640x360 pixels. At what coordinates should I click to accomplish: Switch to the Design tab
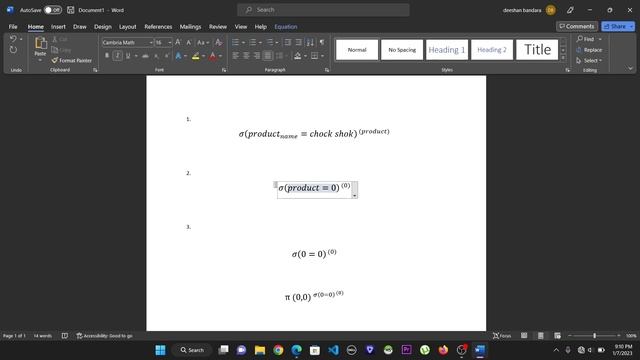(102, 27)
